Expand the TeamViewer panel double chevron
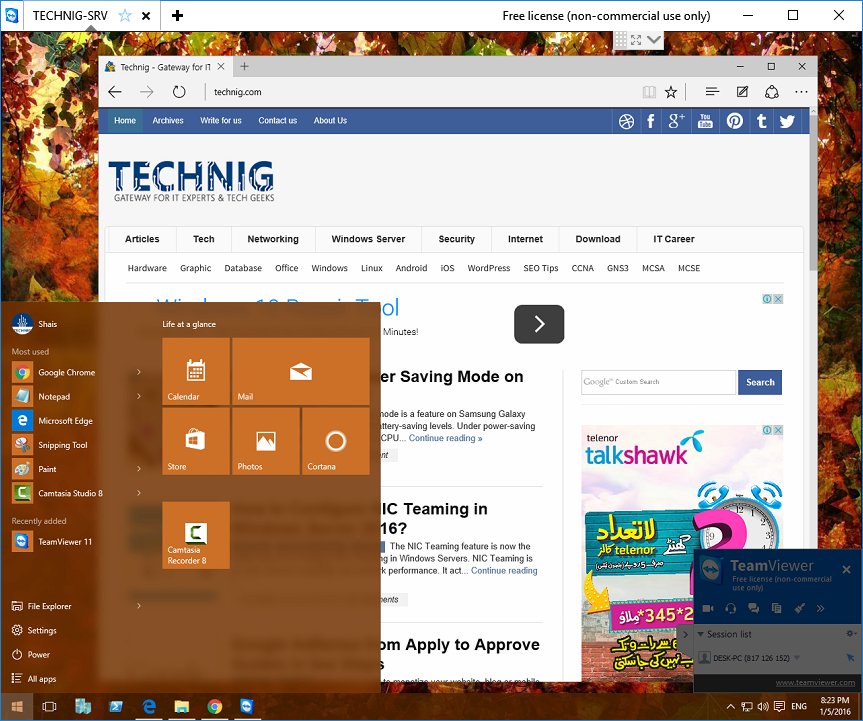This screenshot has width=863, height=721. [821, 608]
